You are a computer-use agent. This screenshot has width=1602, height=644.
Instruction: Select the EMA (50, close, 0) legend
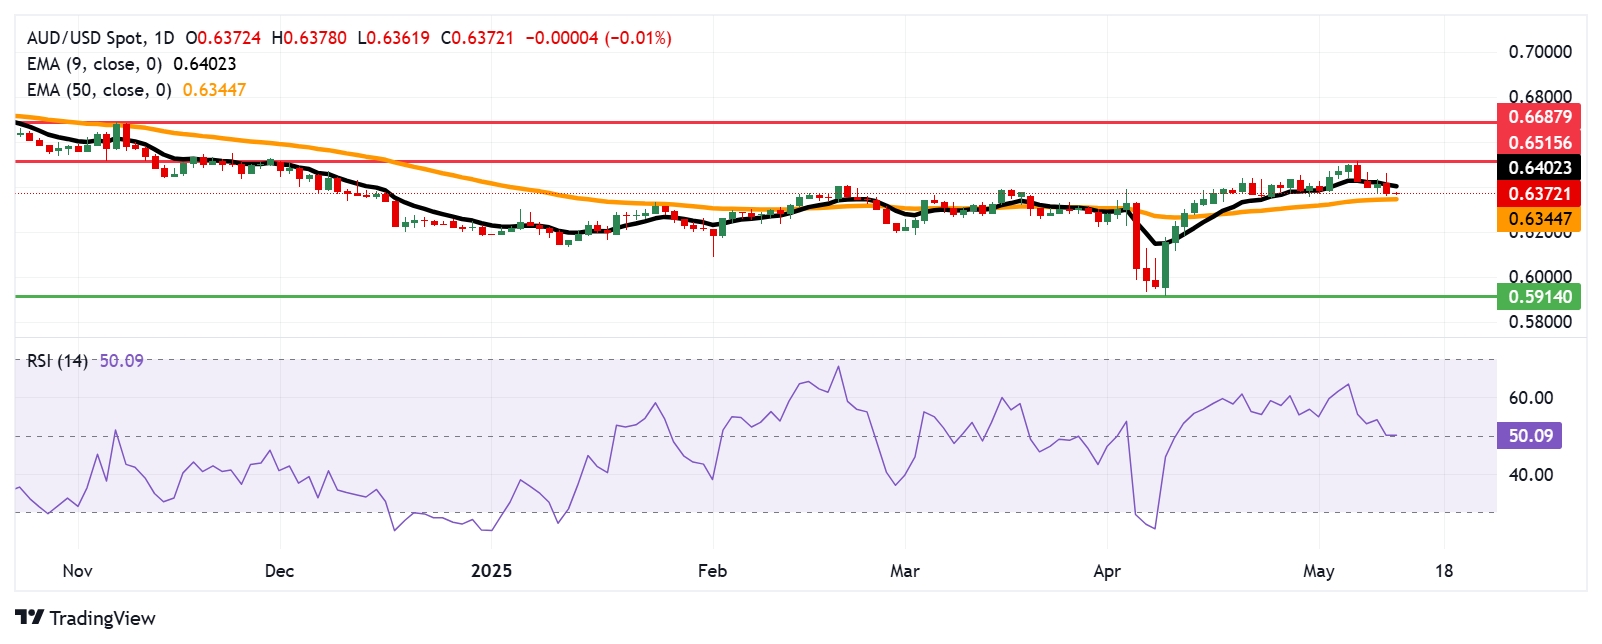99,90
